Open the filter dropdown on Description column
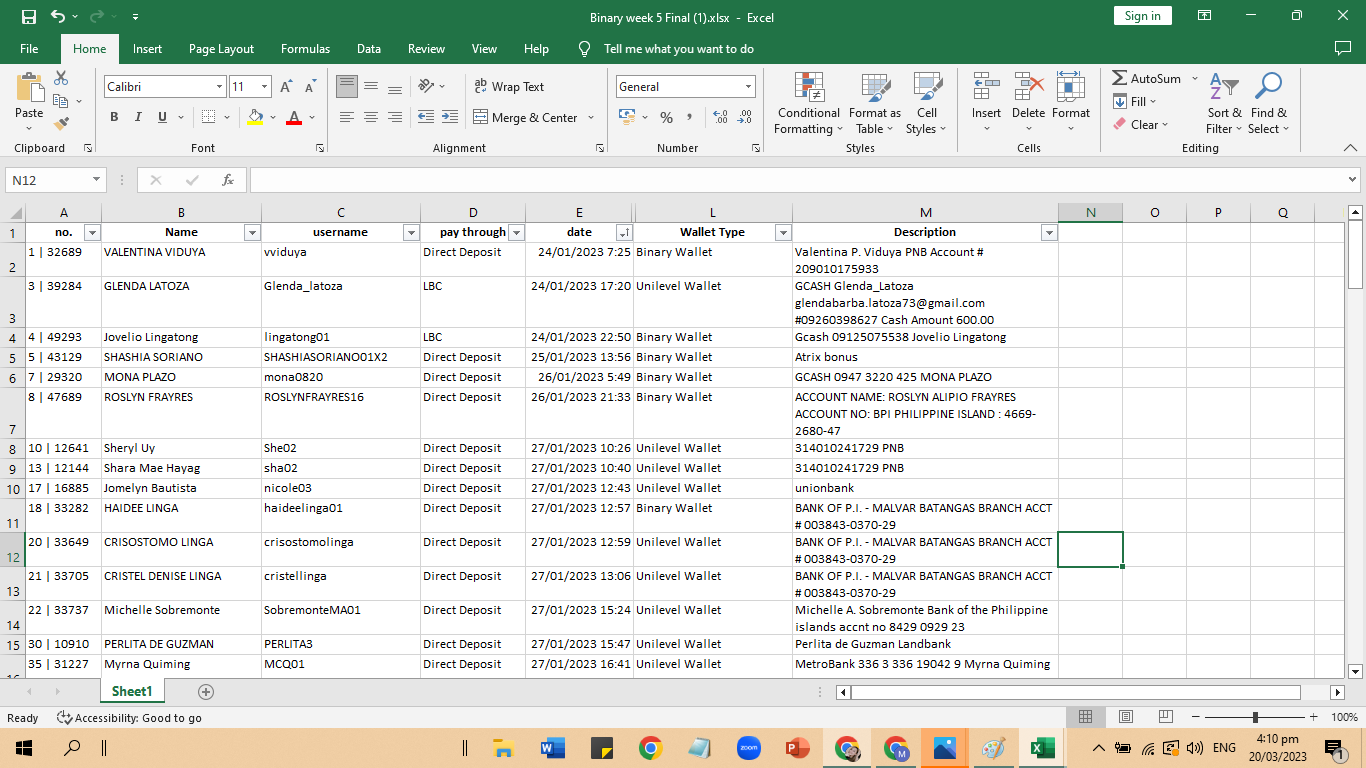 (1049, 232)
